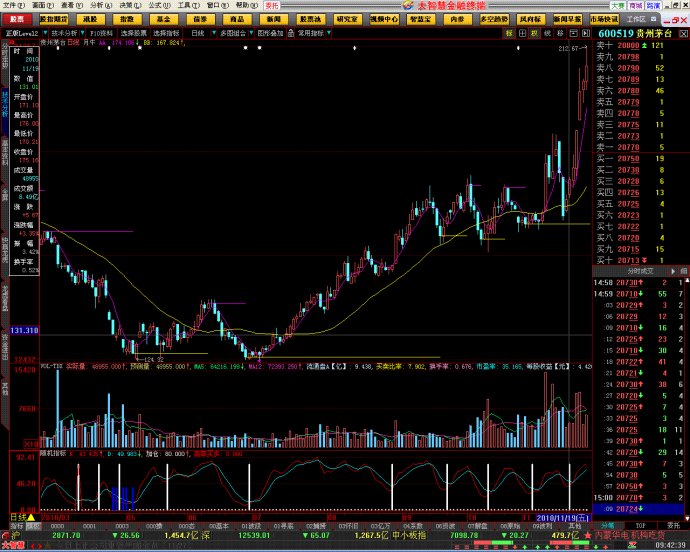Screen dimensions: 690x552
Task: Switch to the 分笔 tab
Action: point(608,526)
